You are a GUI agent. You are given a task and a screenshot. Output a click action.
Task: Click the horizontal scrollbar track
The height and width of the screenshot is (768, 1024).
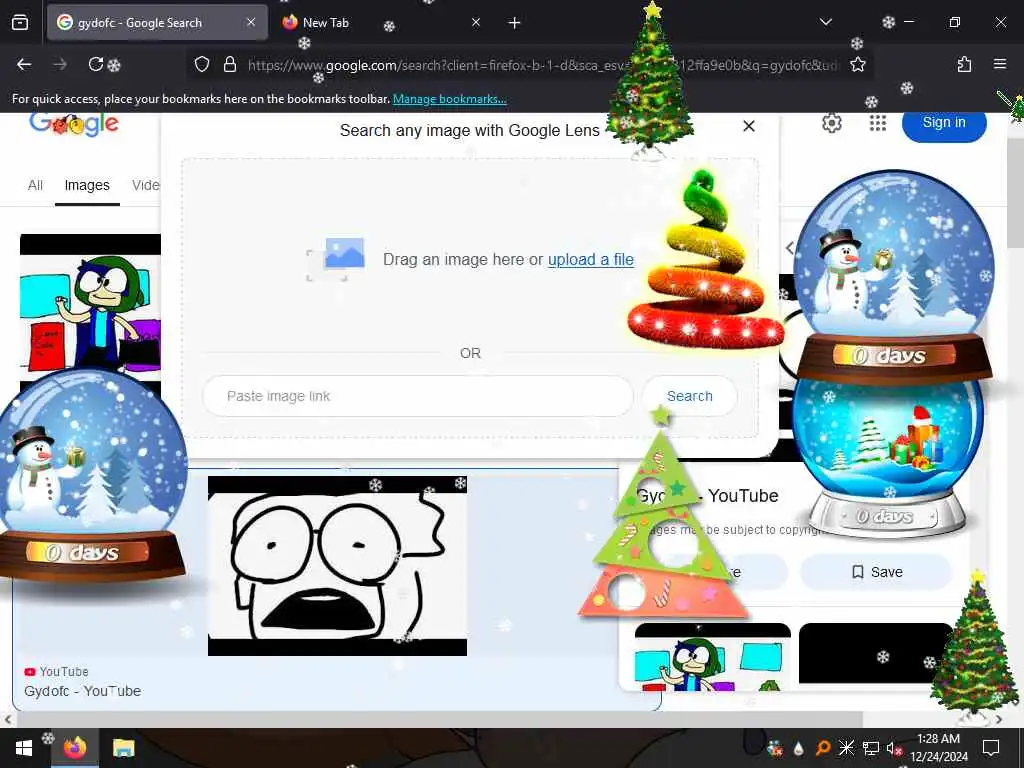[x=503, y=719]
